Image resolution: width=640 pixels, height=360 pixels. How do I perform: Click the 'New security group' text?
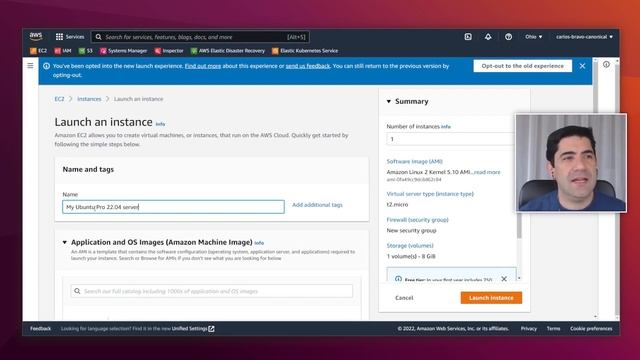click(411, 231)
